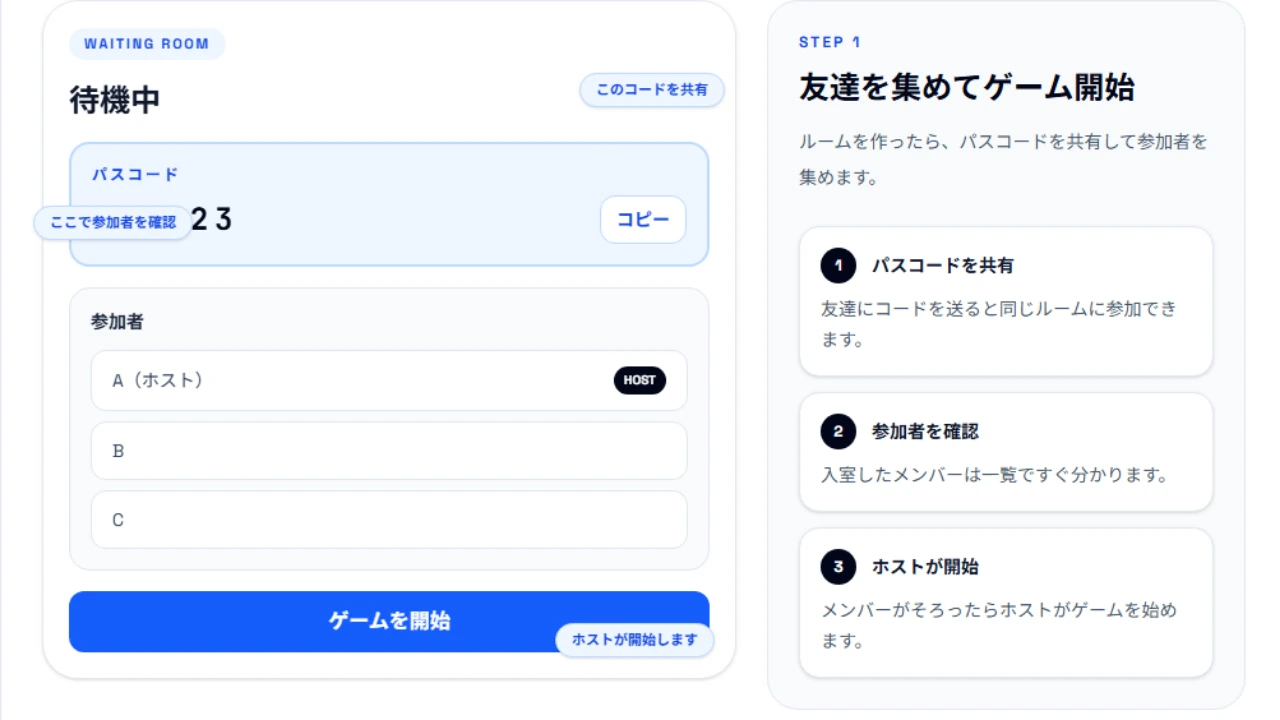The height and width of the screenshot is (720, 1280).
Task: Click the step 2 number circle
Action: point(838,432)
